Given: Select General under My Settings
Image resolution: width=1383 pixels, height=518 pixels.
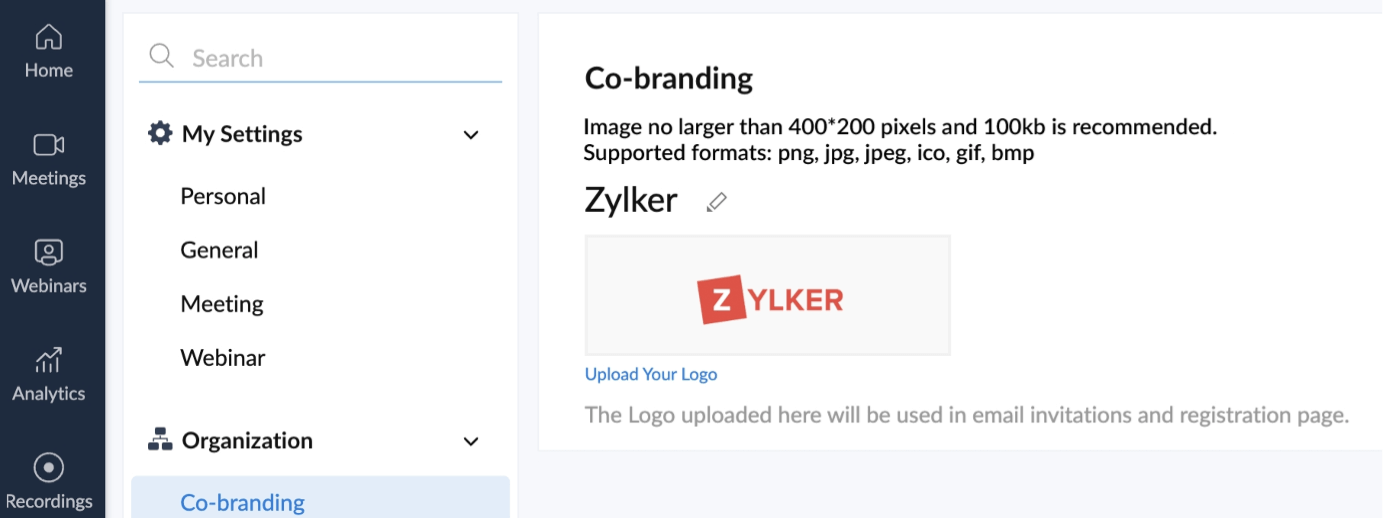Looking at the screenshot, I should (x=219, y=250).
